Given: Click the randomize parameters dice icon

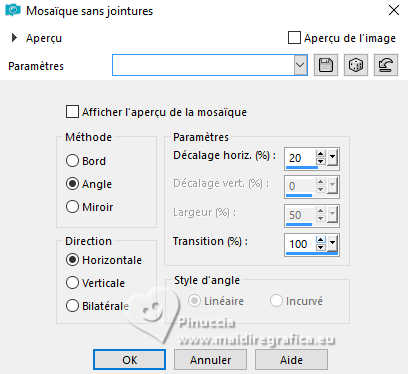Looking at the screenshot, I should click(x=356, y=65).
